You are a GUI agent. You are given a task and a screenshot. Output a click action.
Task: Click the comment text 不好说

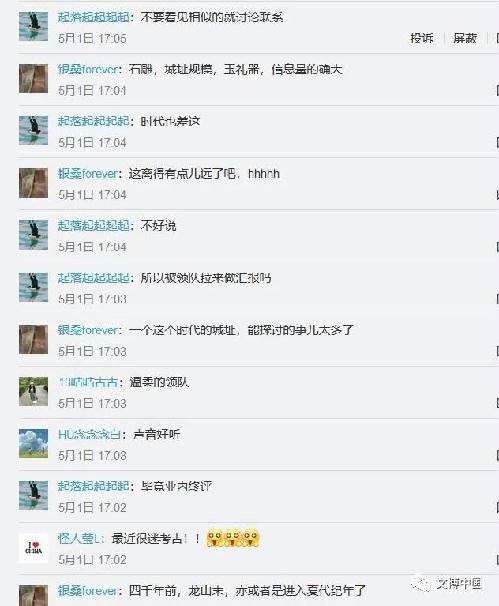click(158, 225)
